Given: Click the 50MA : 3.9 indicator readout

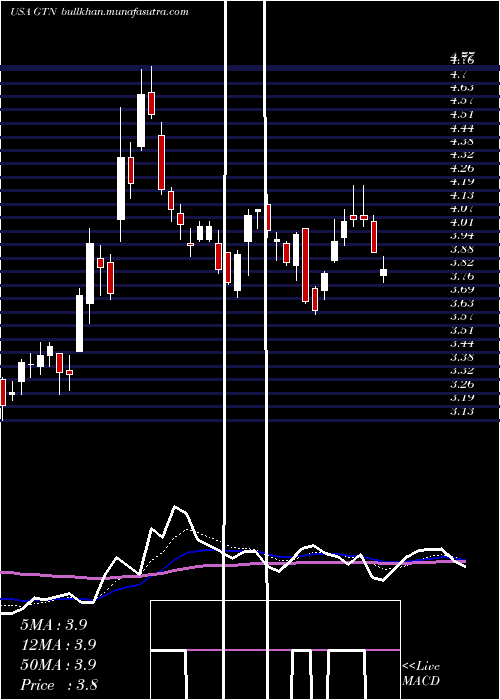Looking at the screenshot, I should (58, 664).
